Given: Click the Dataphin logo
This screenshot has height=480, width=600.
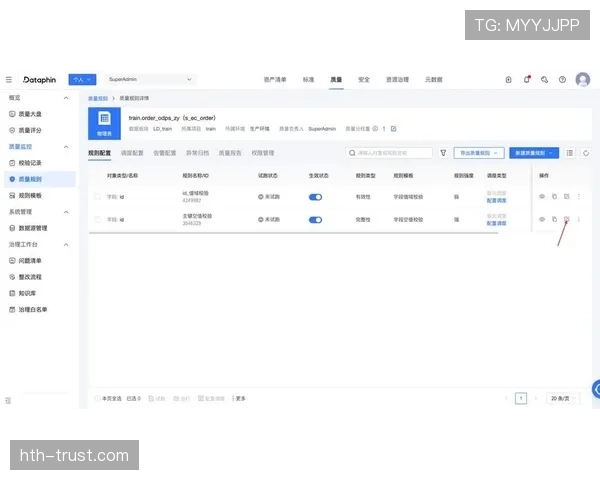Looking at the screenshot, I should (x=39, y=80).
